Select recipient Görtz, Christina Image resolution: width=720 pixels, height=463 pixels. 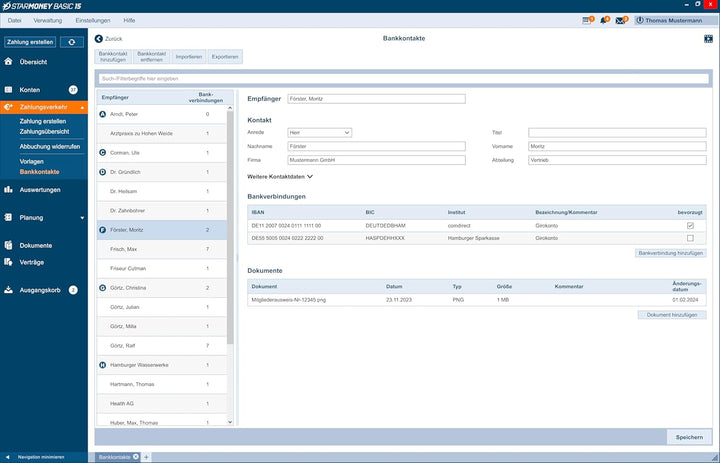[162, 288]
